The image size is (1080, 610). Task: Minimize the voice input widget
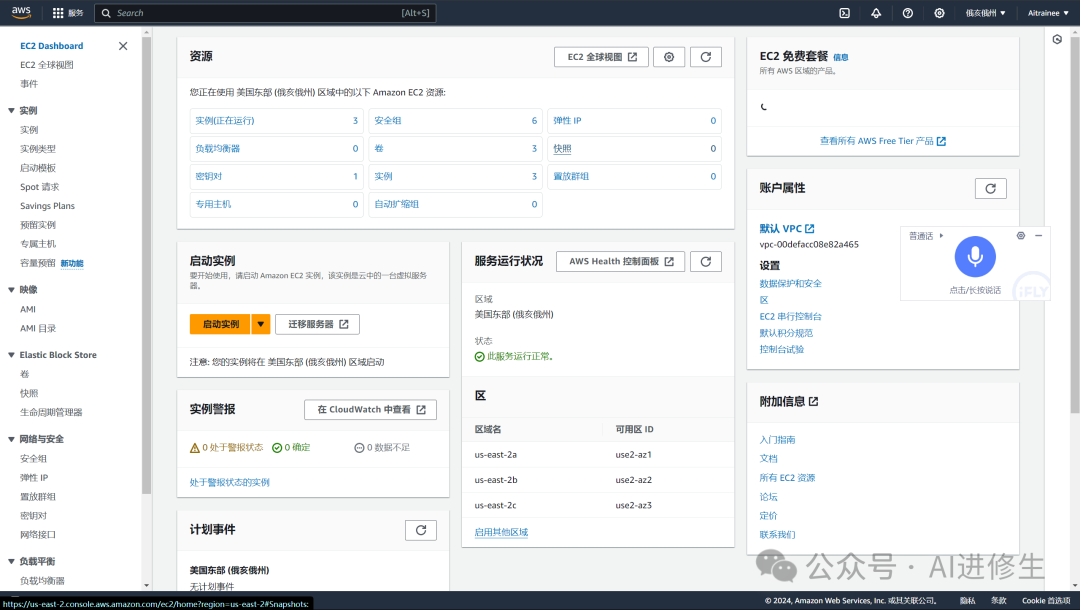(x=1038, y=235)
